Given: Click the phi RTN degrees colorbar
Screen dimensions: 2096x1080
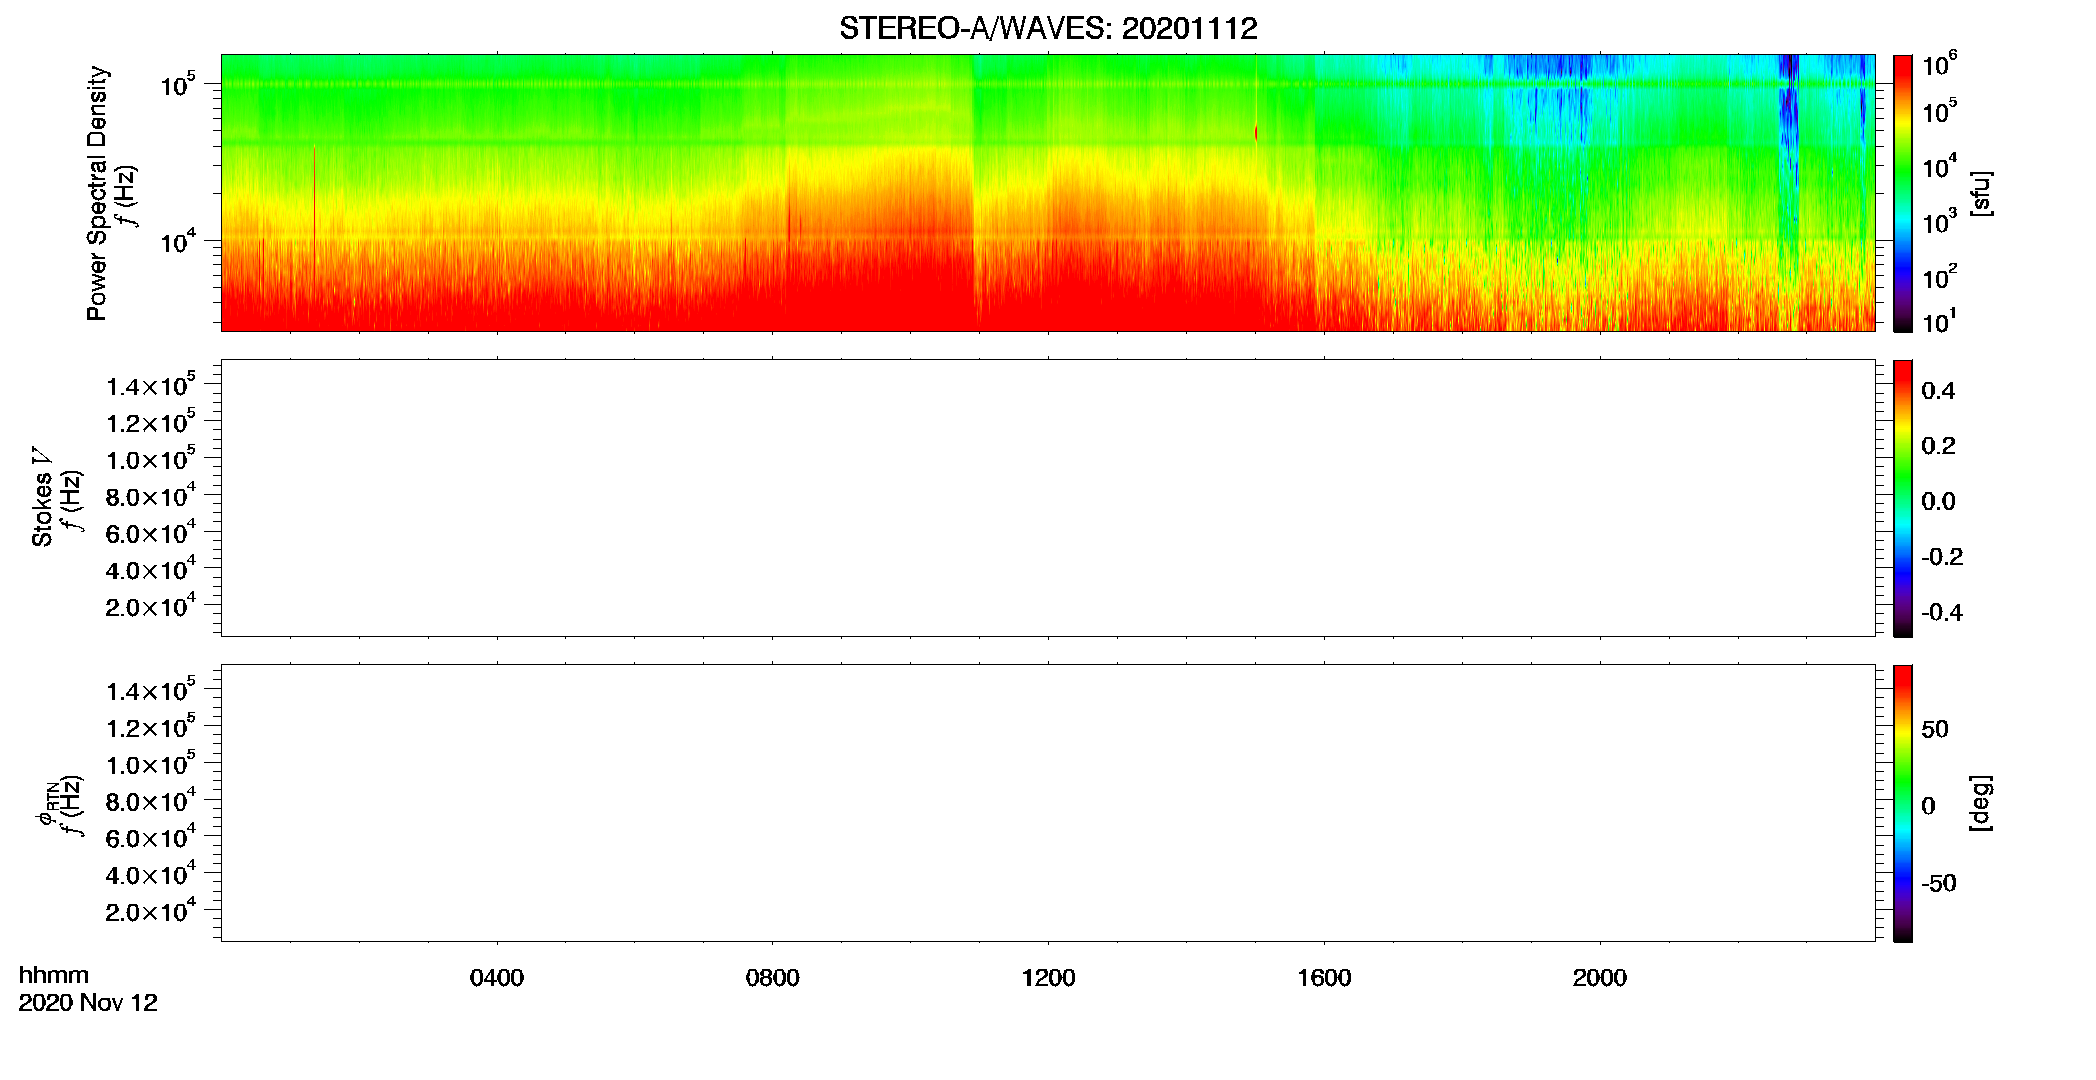Looking at the screenshot, I should point(1902,803).
